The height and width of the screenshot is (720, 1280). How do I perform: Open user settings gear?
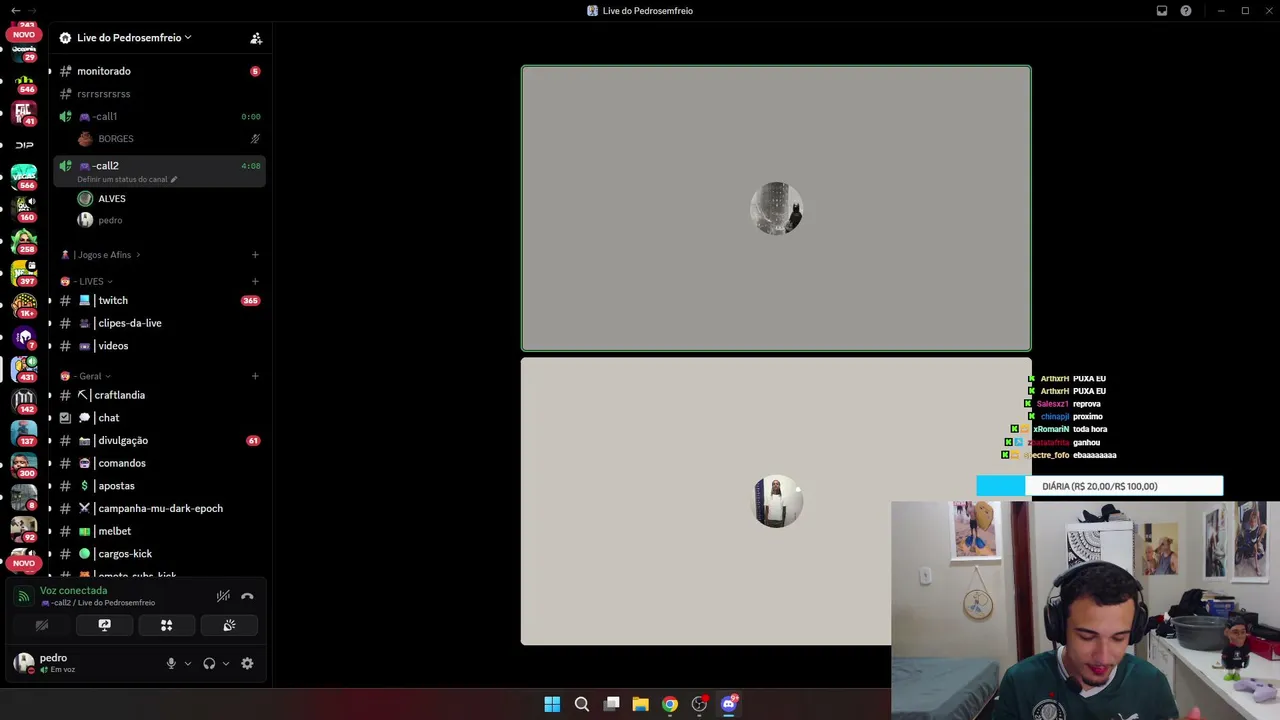click(x=247, y=663)
